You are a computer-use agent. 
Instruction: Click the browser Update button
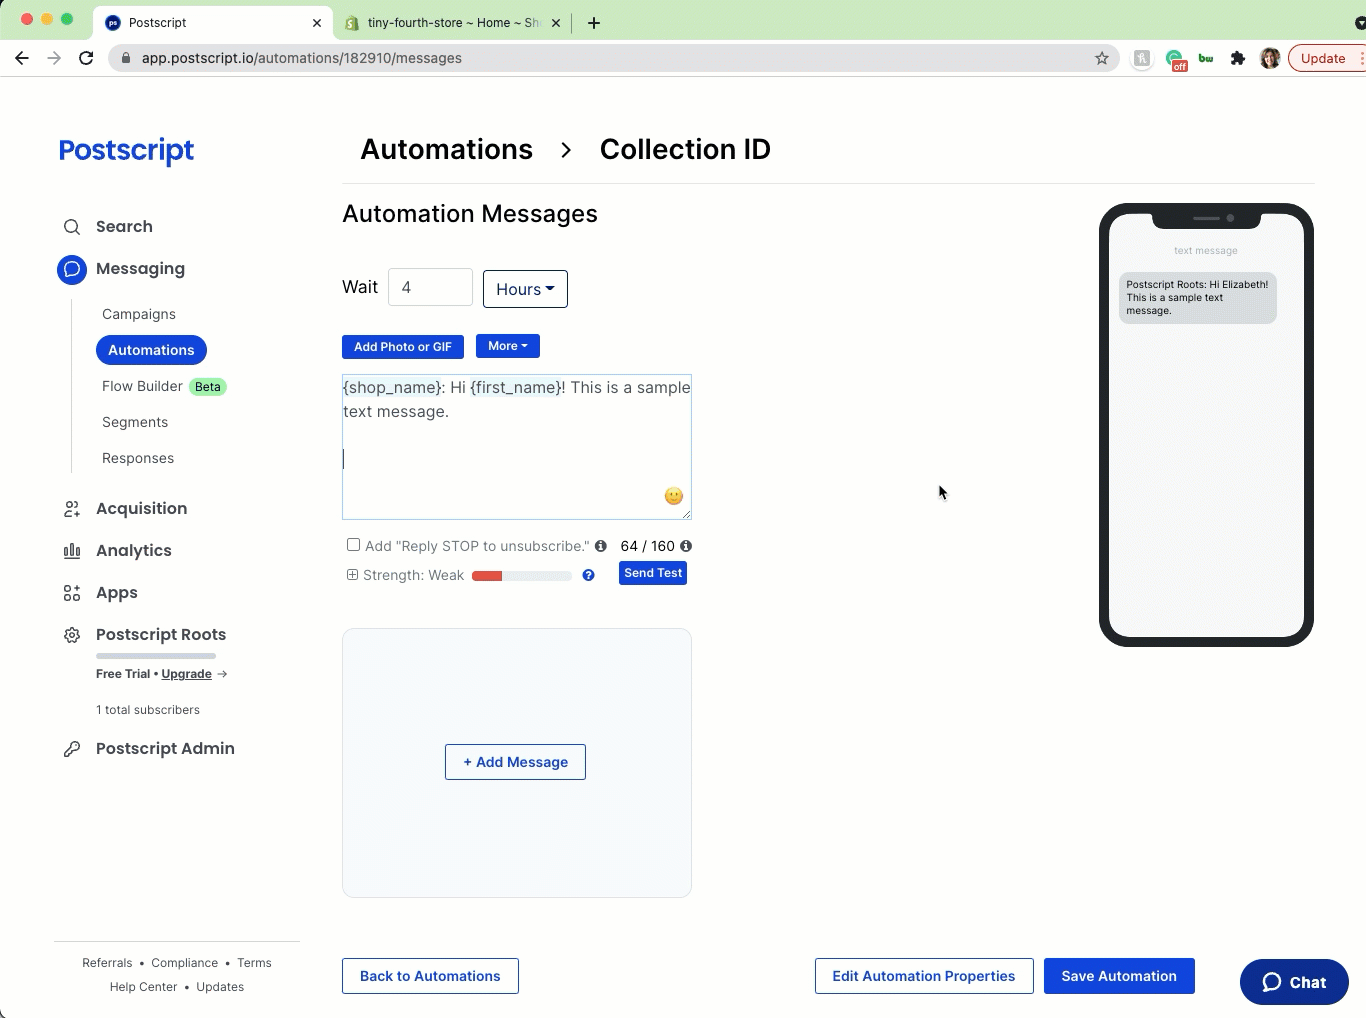click(1324, 58)
